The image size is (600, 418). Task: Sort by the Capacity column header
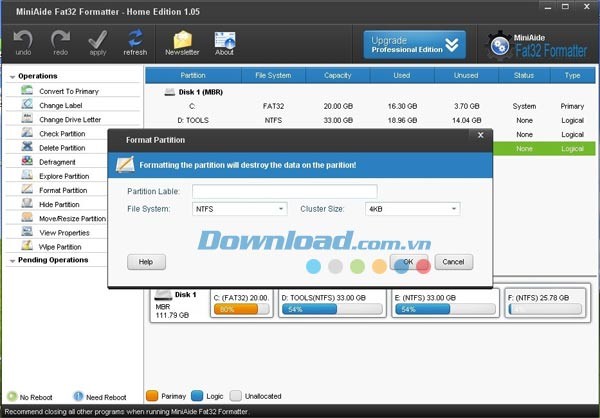[338, 75]
